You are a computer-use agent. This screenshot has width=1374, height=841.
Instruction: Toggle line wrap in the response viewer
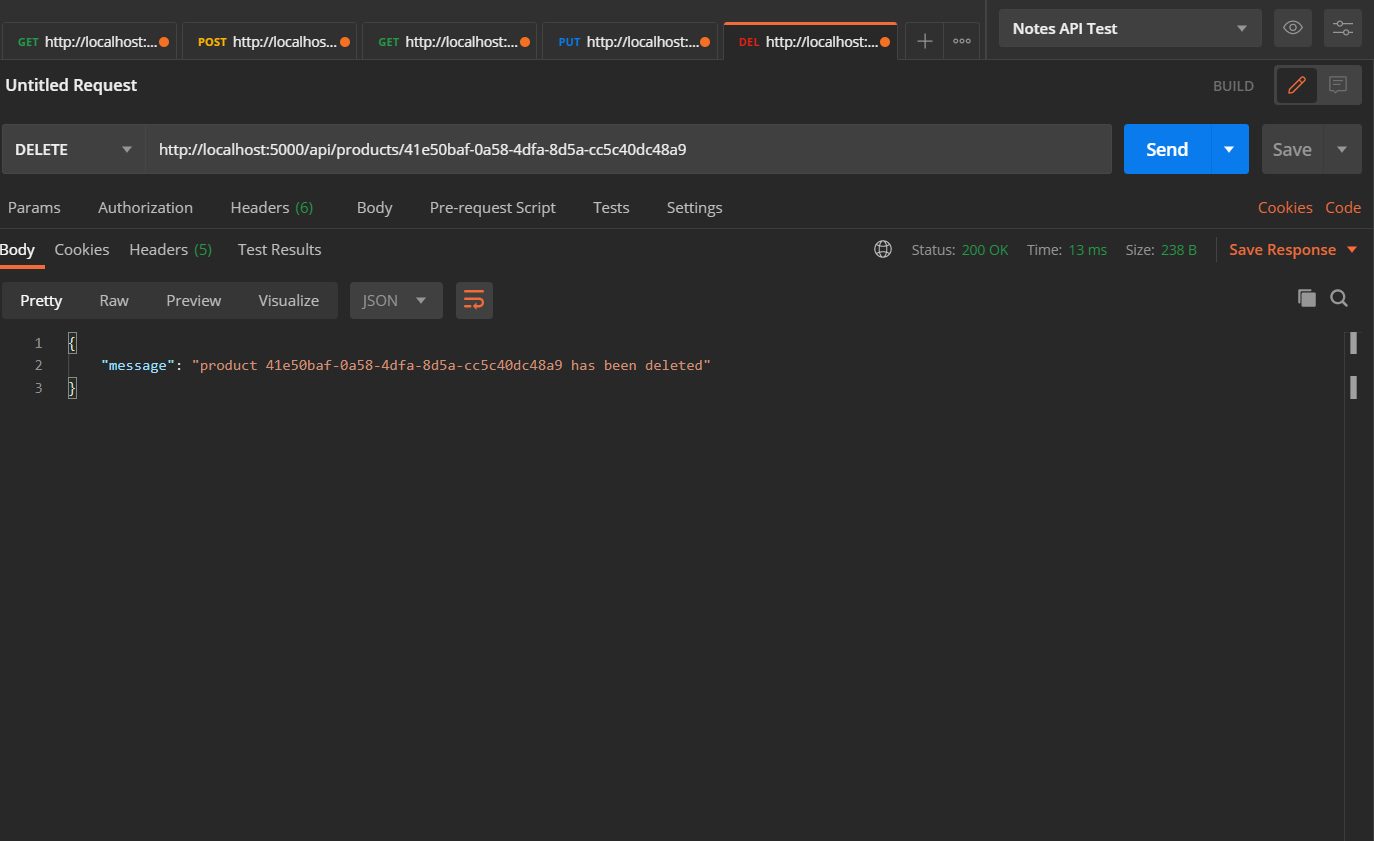[474, 300]
